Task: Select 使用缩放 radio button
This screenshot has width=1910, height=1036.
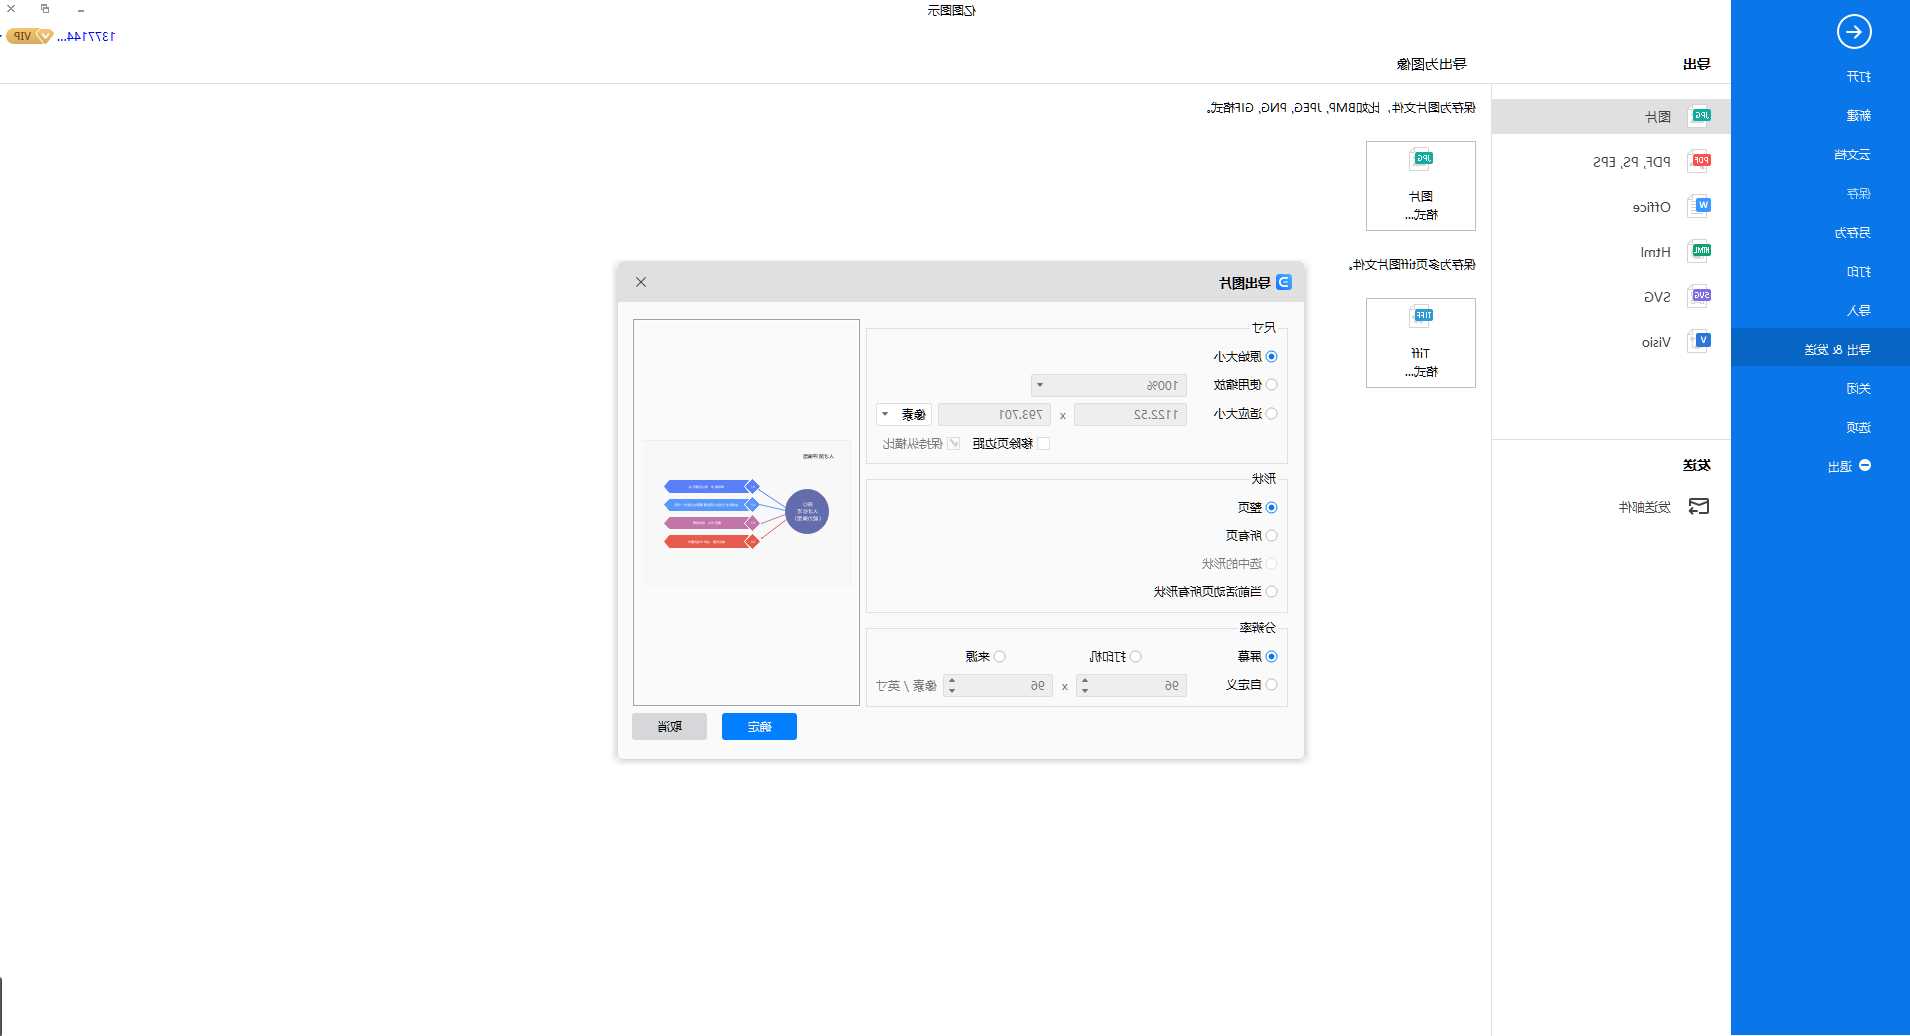Action: coord(1272,385)
